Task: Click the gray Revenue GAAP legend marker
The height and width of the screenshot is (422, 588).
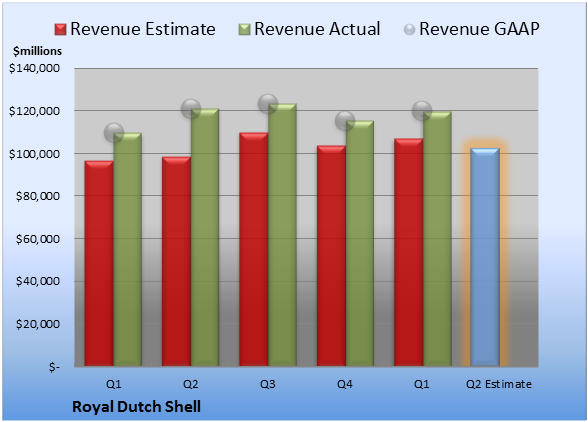Action: click(x=410, y=30)
